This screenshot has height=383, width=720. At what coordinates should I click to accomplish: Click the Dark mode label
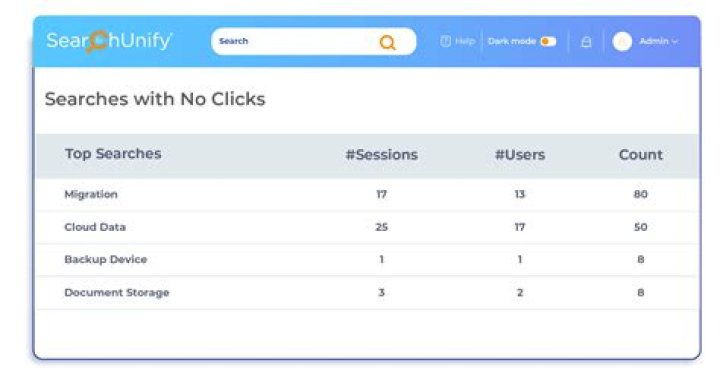[512, 41]
